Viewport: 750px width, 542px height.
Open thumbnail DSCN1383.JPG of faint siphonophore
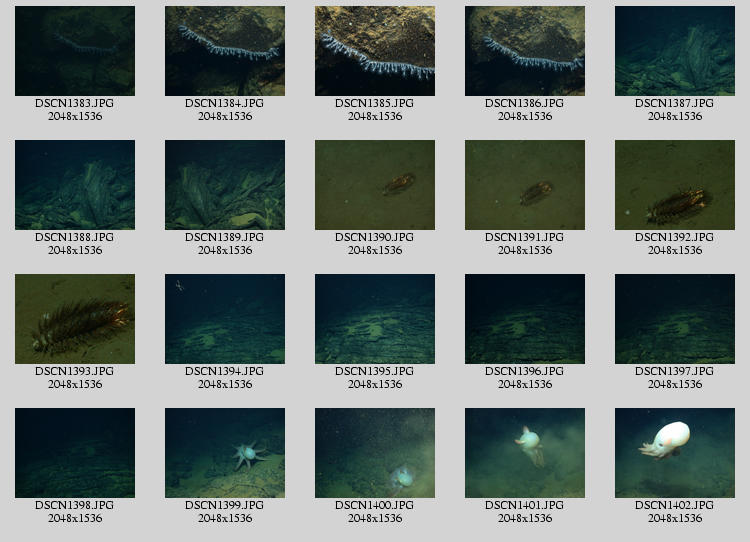click(75, 51)
